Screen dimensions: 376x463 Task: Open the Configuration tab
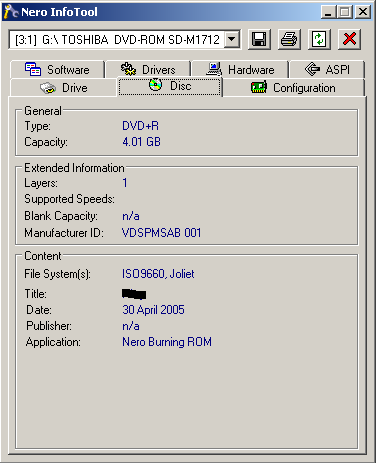click(293, 88)
